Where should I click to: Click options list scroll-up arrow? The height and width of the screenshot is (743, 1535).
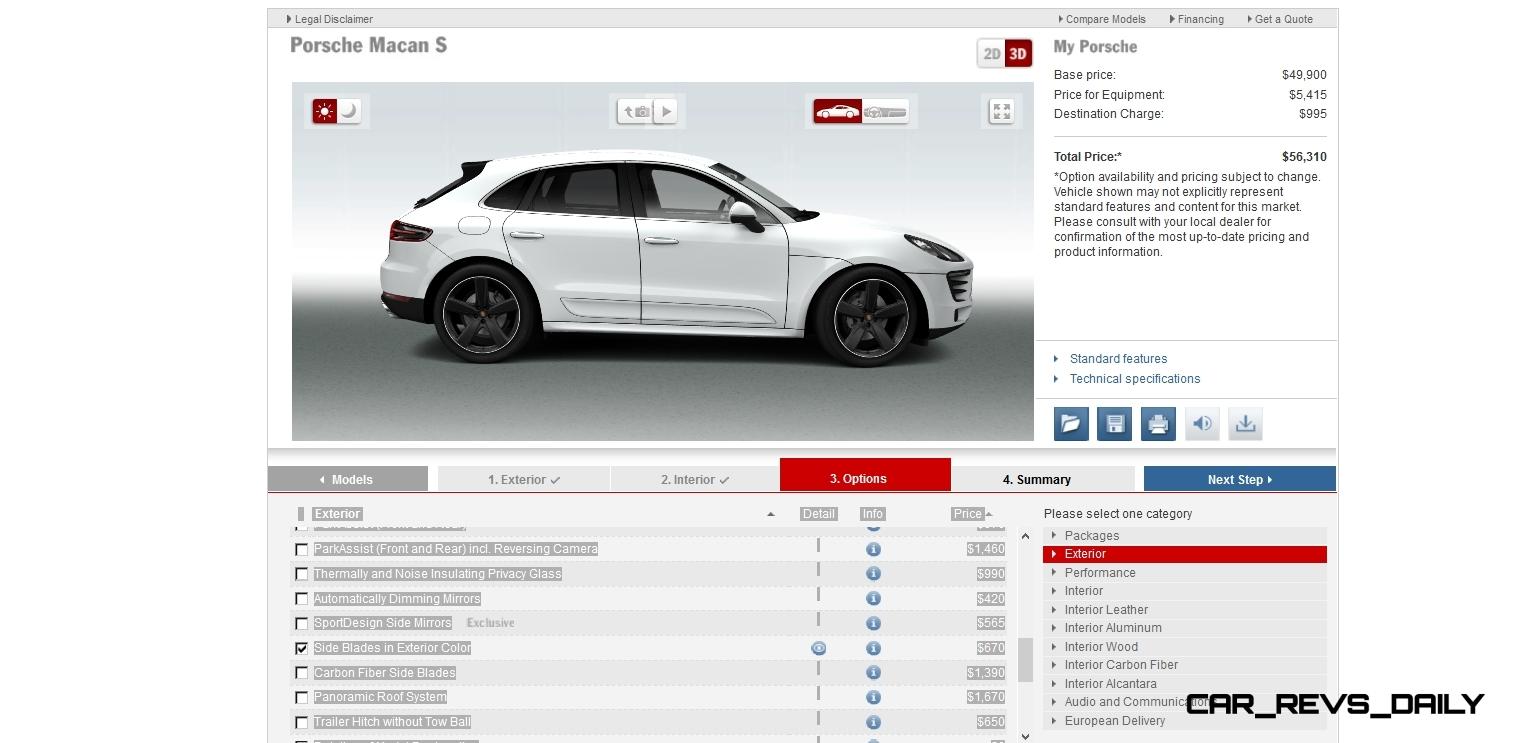coord(1025,536)
